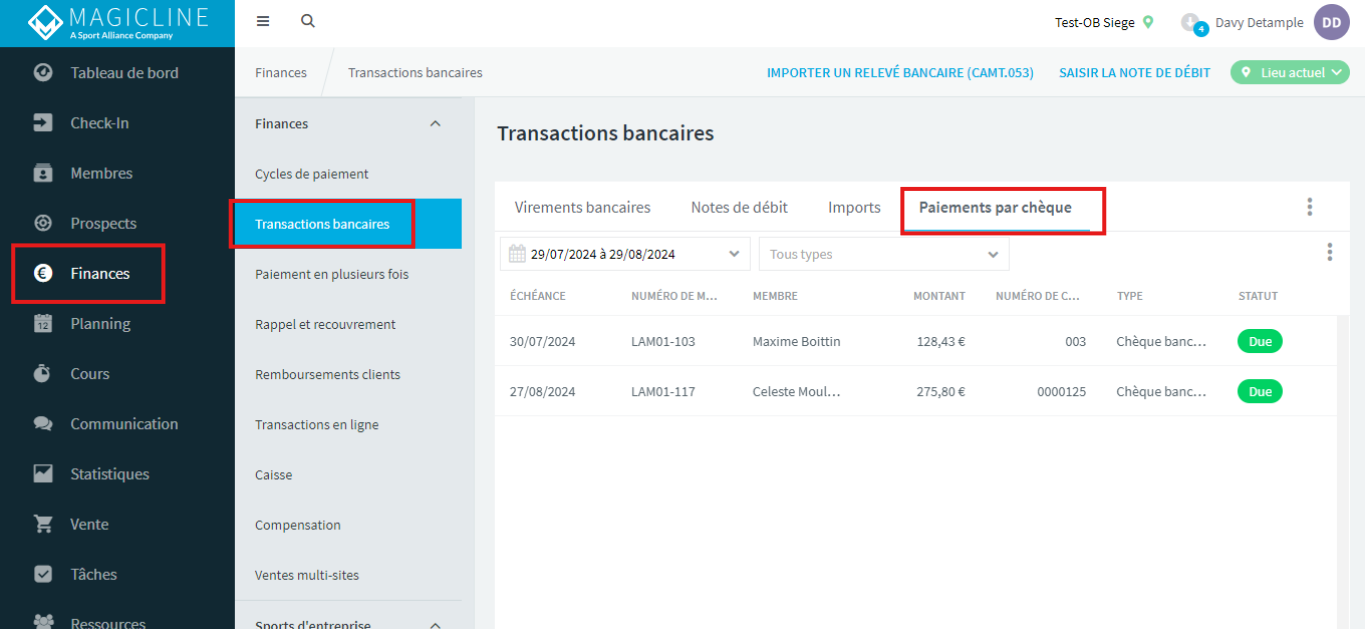The height and width of the screenshot is (629, 1365).
Task: Collapse the Finances section chevron
Action: pos(435,123)
